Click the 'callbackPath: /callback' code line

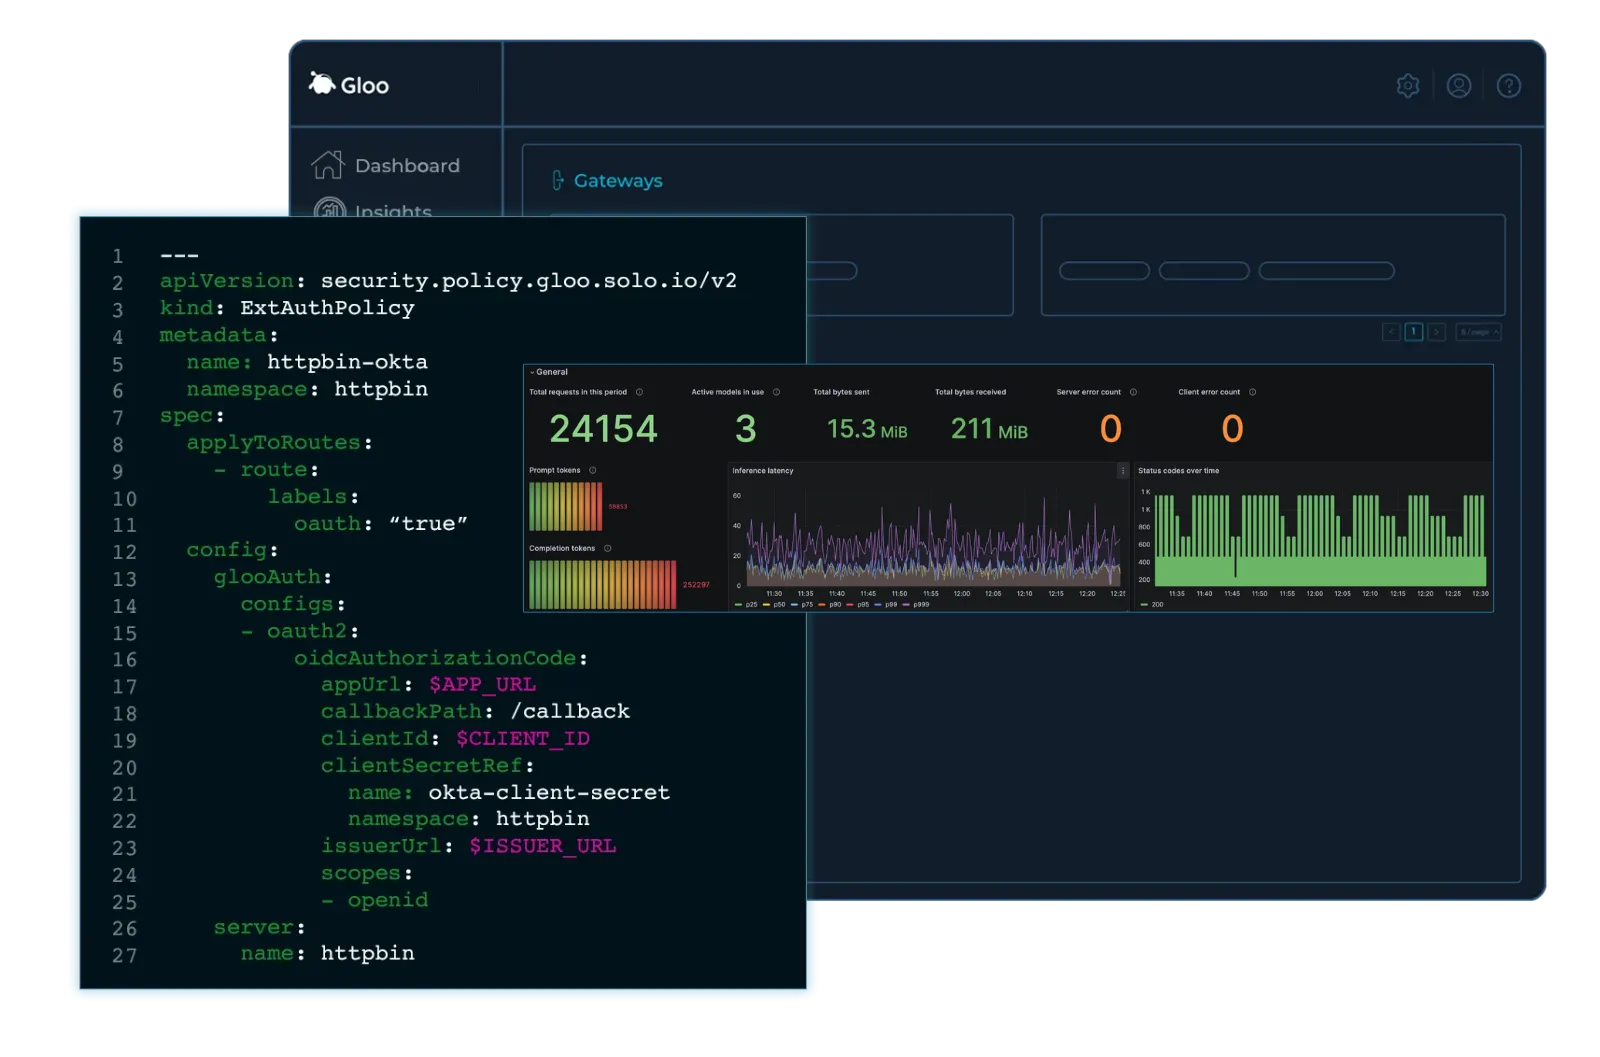[x=475, y=712]
